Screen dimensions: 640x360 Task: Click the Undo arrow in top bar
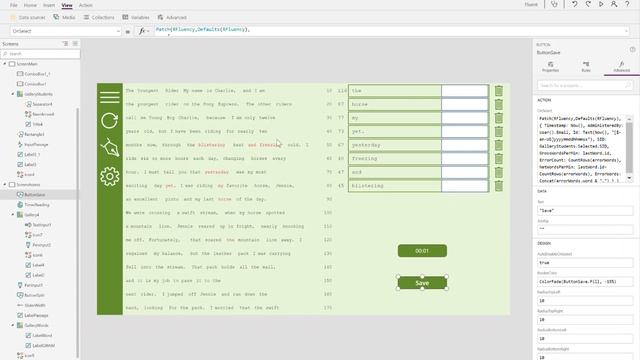(575, 4)
